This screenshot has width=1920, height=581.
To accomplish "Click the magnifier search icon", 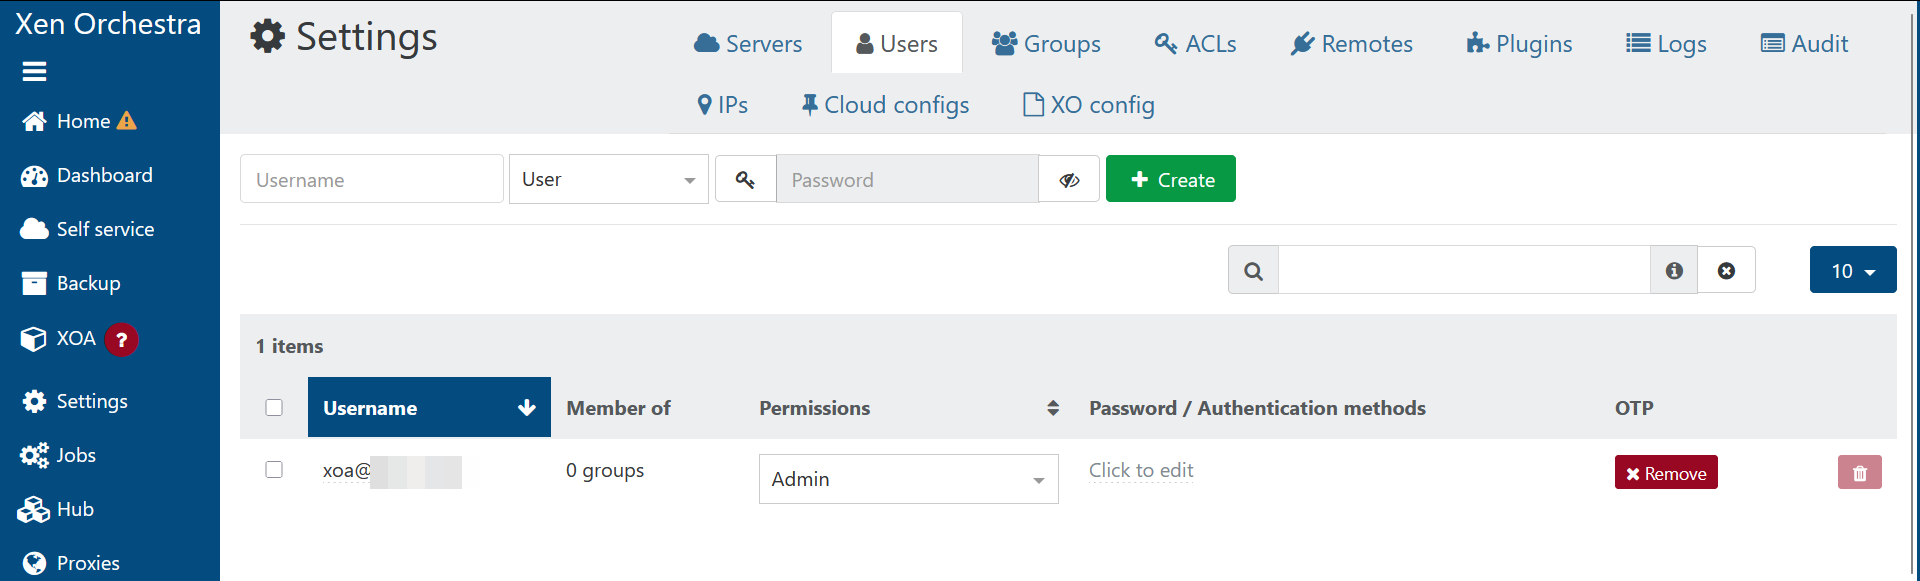I will (x=1253, y=270).
